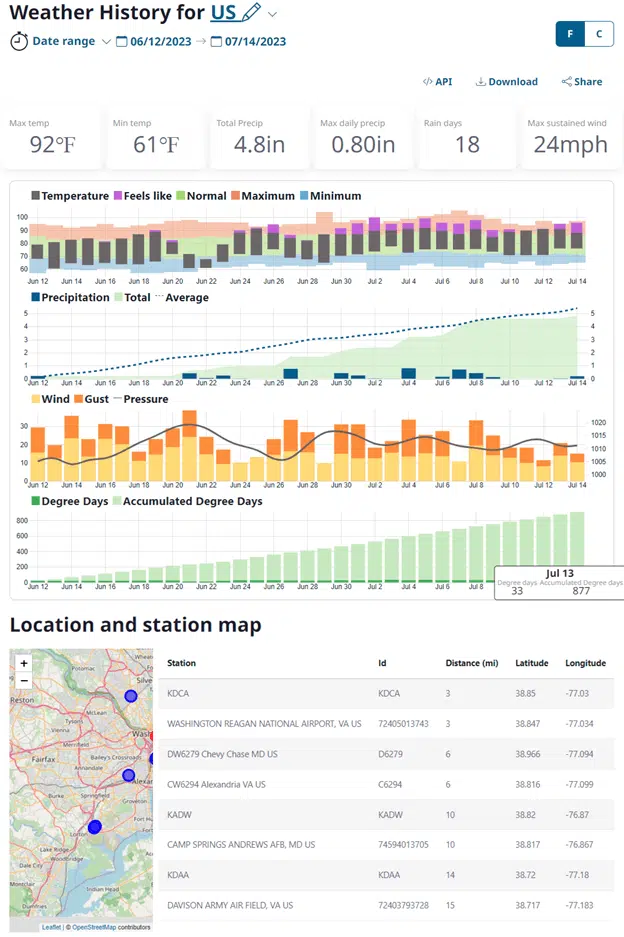Zoom out on the station map

tap(24, 681)
